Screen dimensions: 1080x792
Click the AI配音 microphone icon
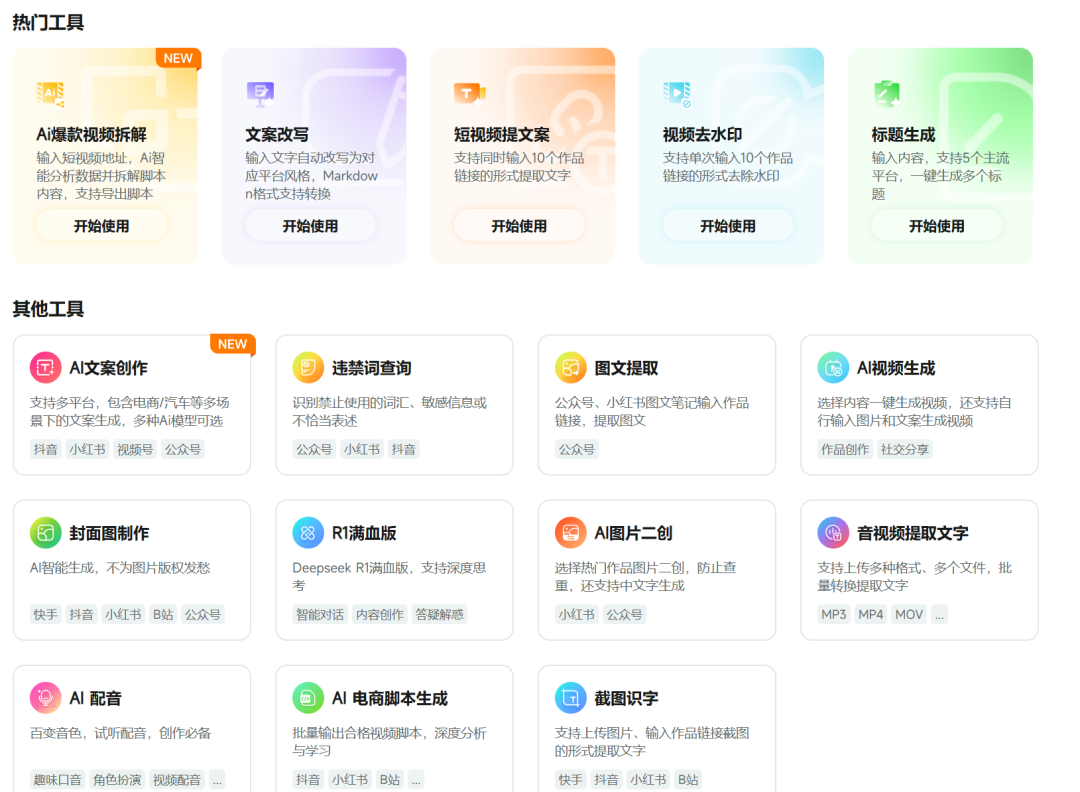tap(48, 698)
